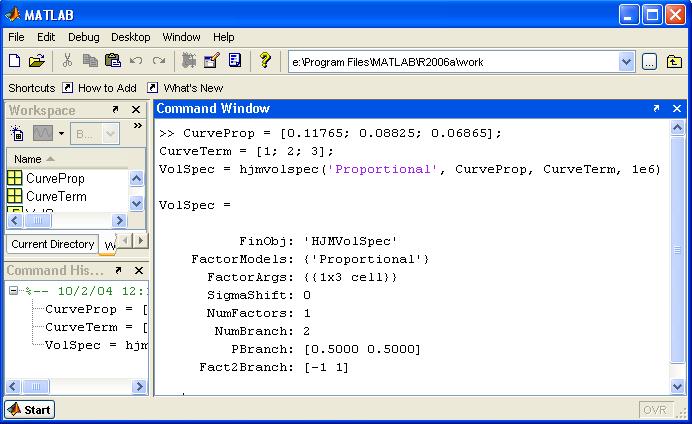Redo the action using the toolbar icon

pos(159,60)
